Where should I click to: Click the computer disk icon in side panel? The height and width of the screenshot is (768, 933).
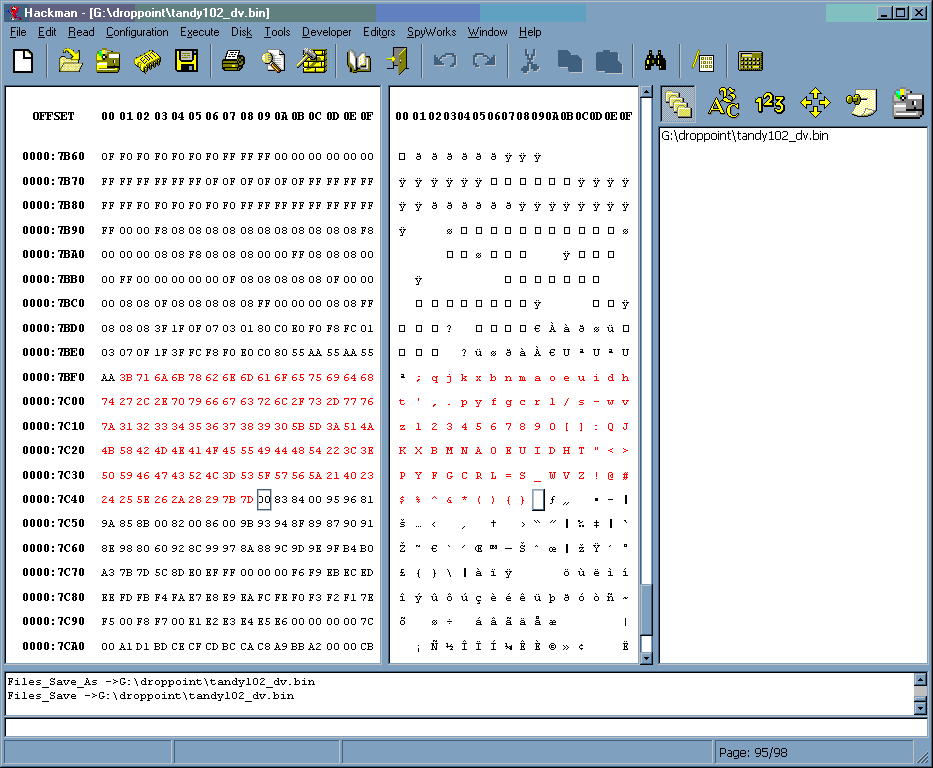coord(908,104)
